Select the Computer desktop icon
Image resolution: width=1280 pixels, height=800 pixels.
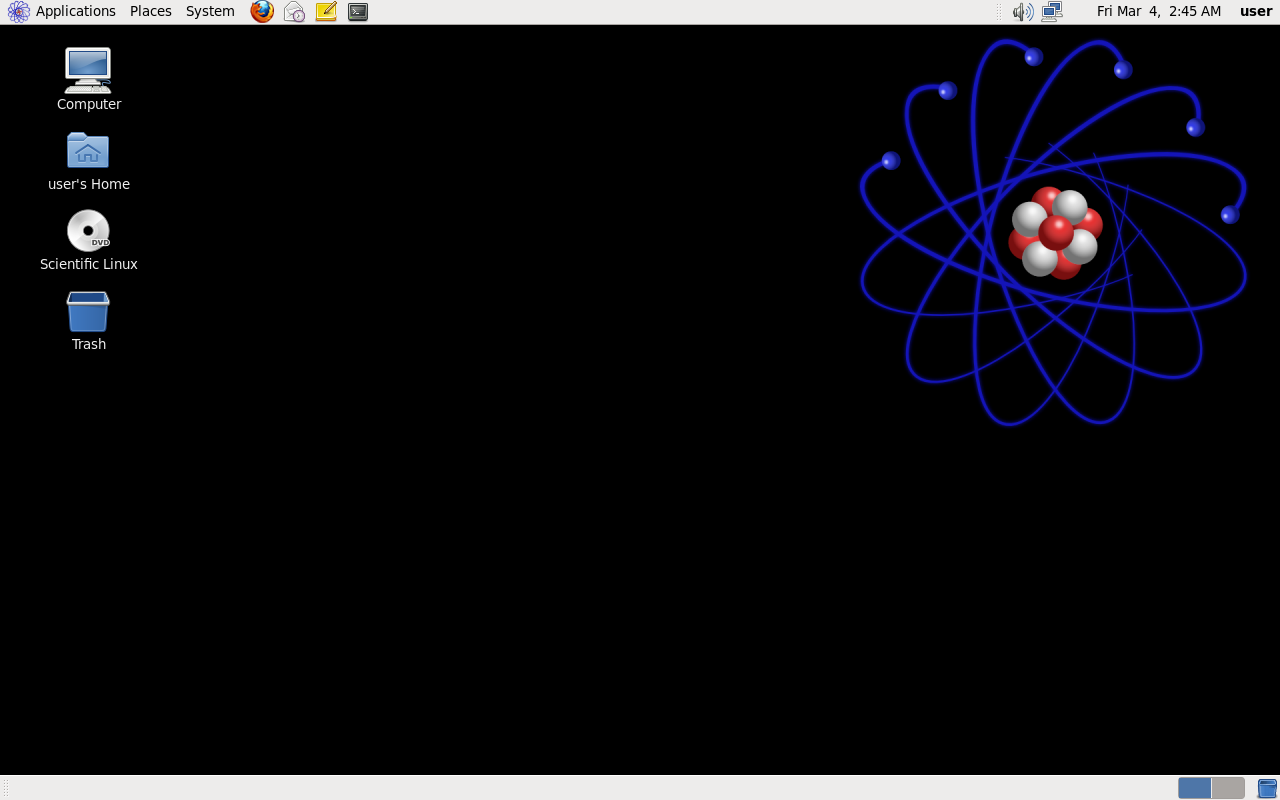tap(88, 71)
